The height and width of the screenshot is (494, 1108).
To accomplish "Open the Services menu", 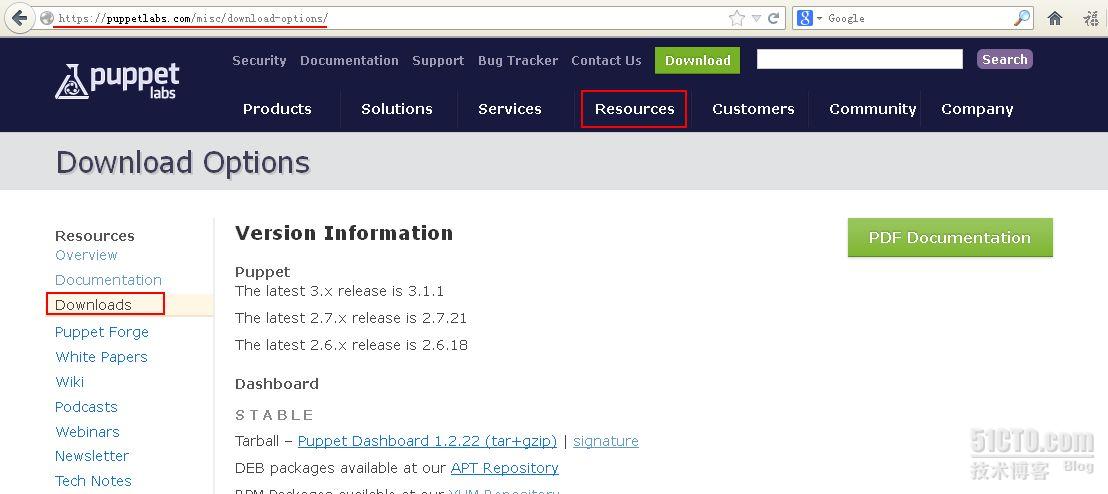I will pos(509,109).
